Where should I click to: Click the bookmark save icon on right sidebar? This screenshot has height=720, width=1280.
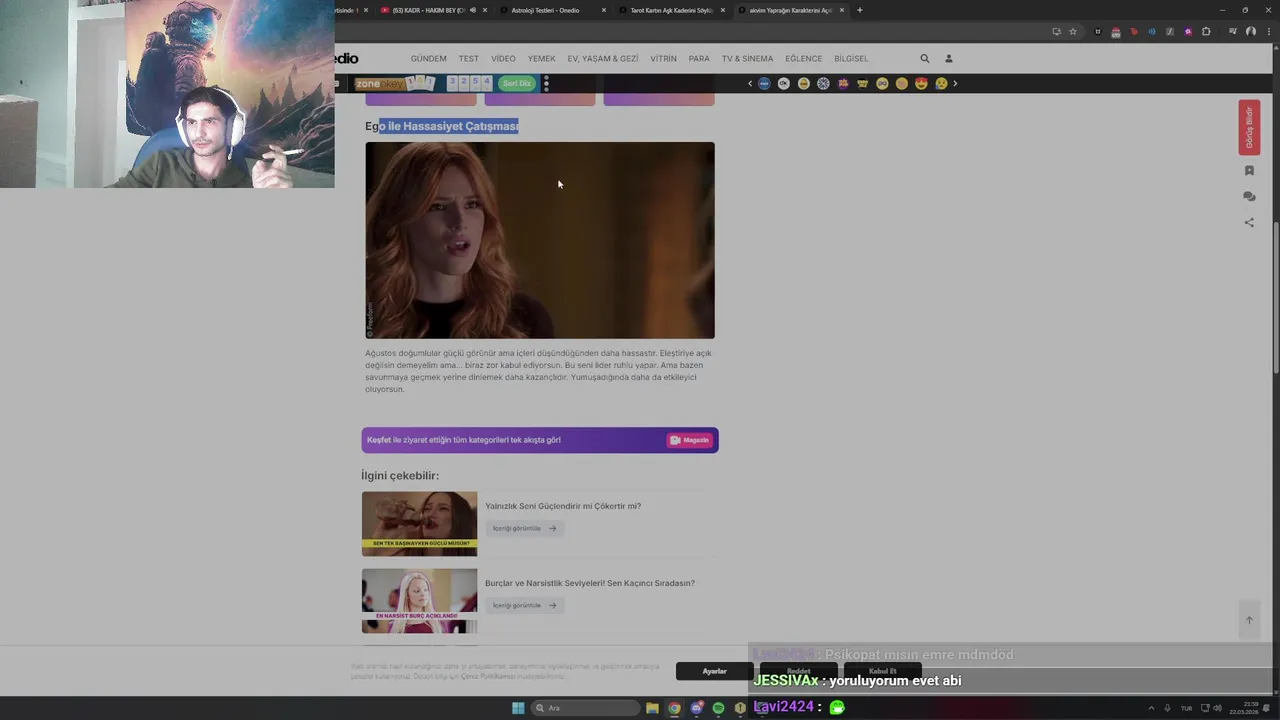click(x=1249, y=171)
